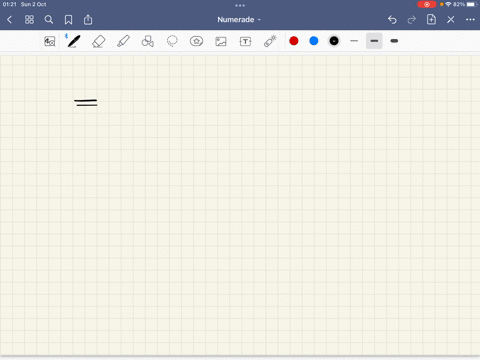480x360 pixels.
Task: Choose the black pen color
Action: (334, 41)
